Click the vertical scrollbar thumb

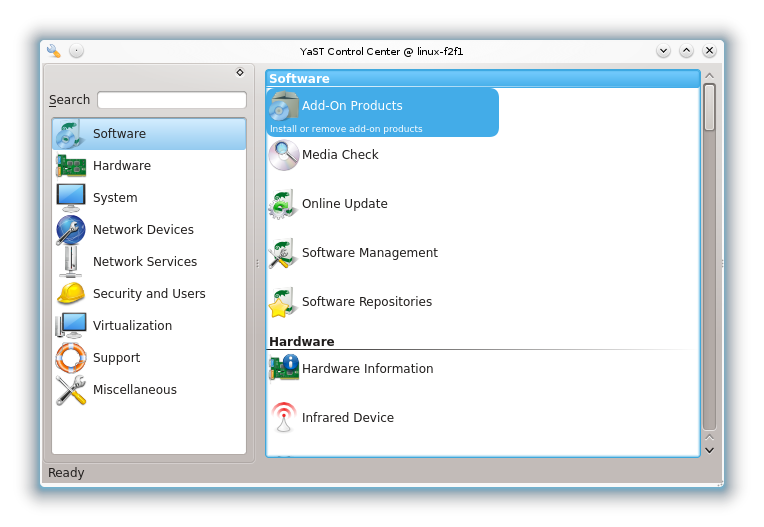pyautogui.click(x=709, y=107)
